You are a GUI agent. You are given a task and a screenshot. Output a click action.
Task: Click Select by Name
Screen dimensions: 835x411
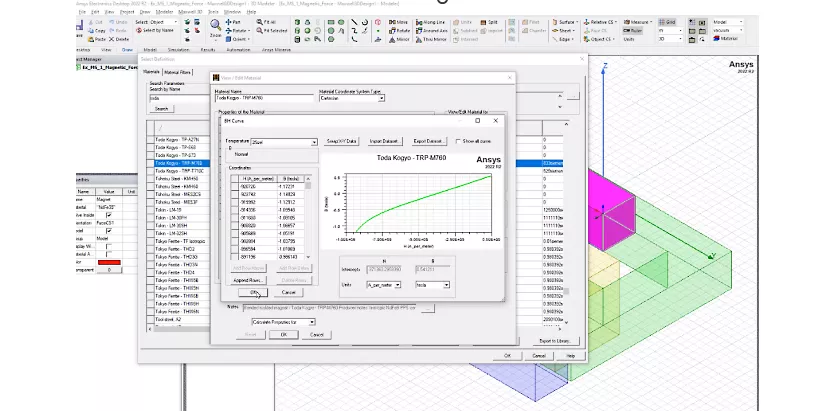pyautogui.click(x=154, y=31)
